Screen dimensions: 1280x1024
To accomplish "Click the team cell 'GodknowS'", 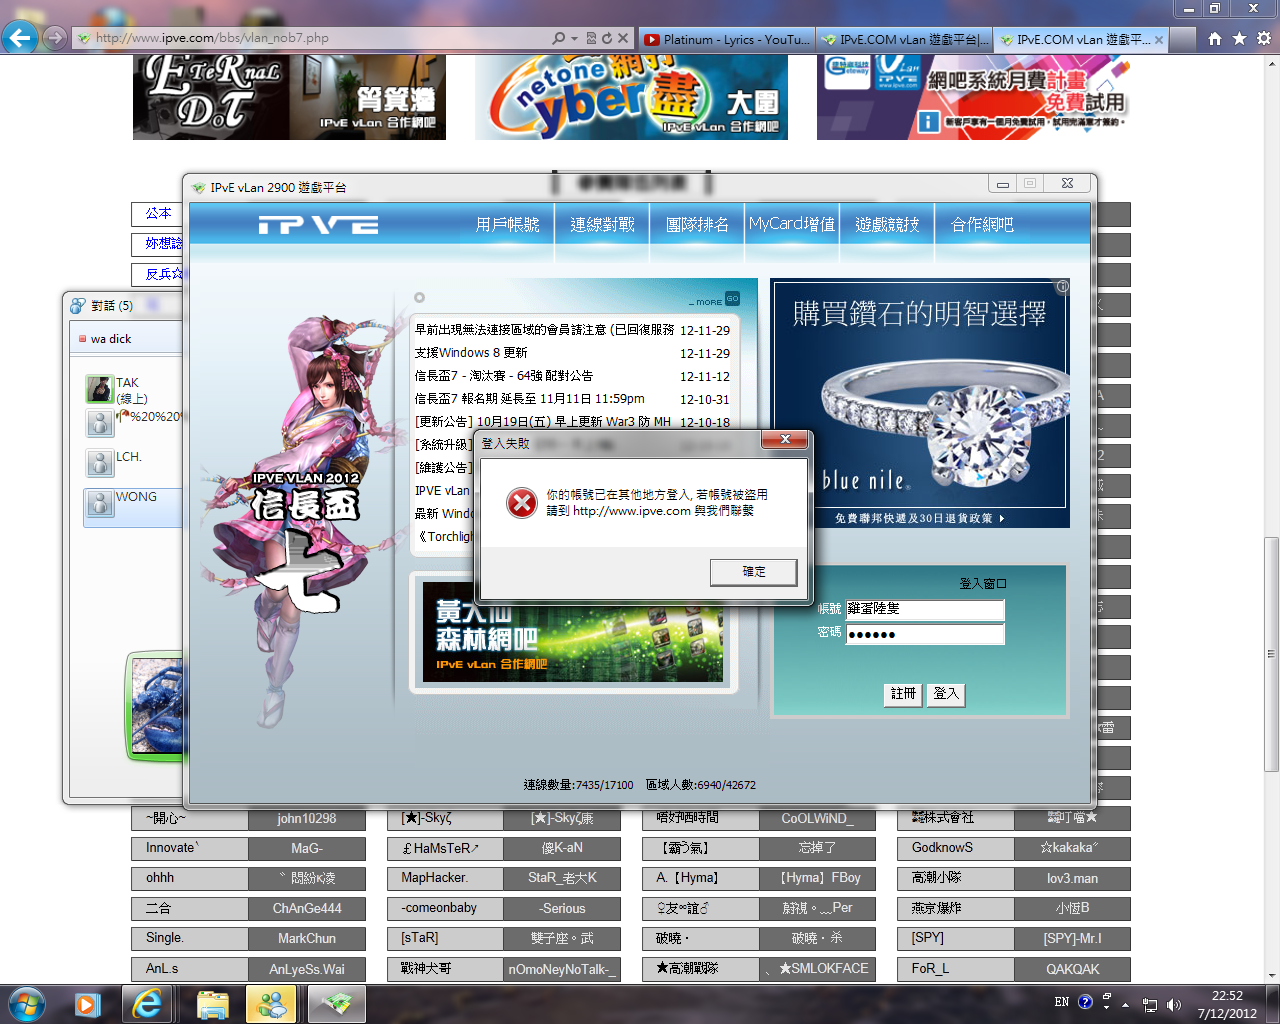I will (x=955, y=849).
